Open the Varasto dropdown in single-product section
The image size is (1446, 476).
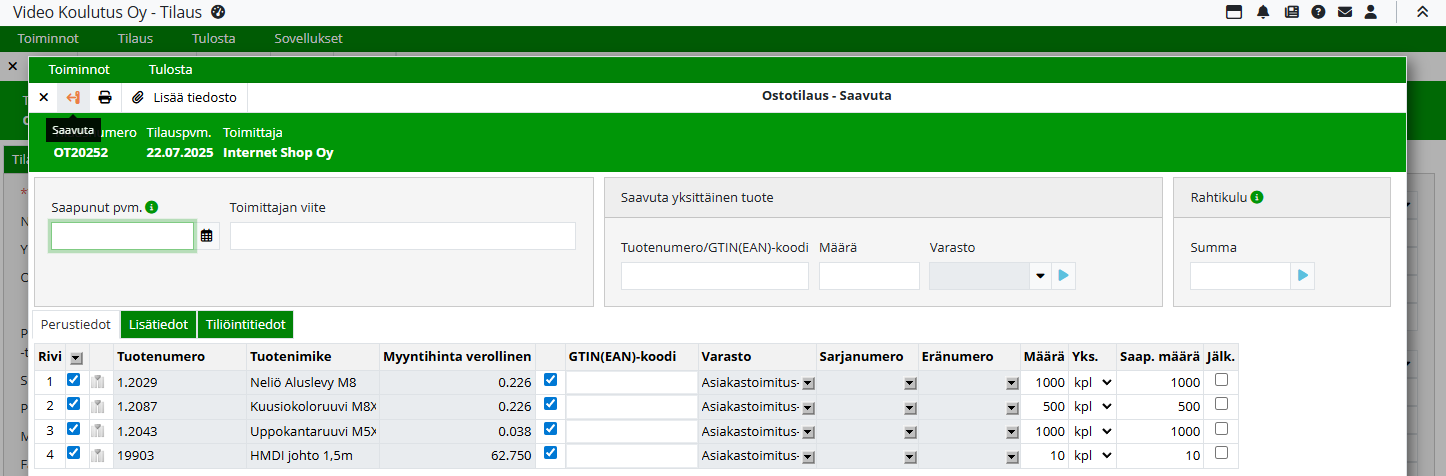tap(1040, 276)
